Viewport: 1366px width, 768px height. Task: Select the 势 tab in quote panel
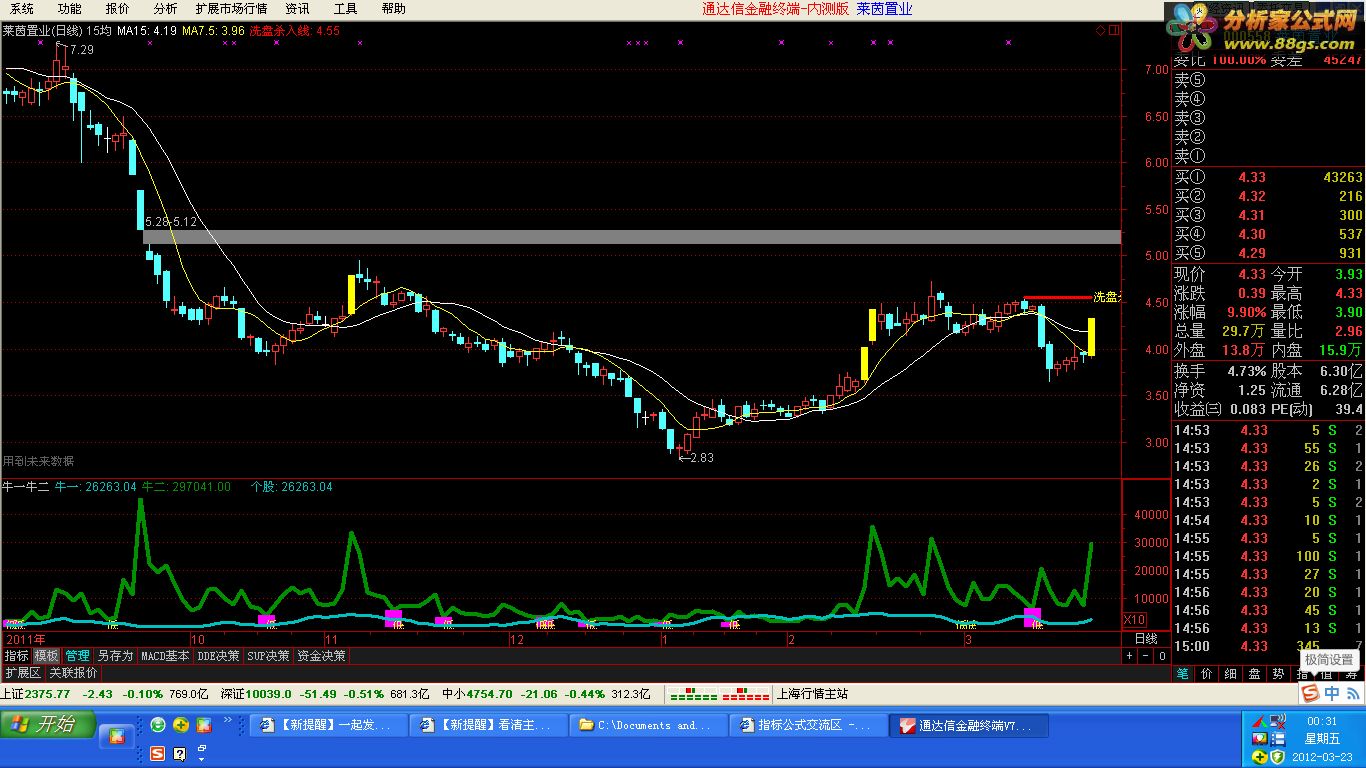coord(1278,674)
